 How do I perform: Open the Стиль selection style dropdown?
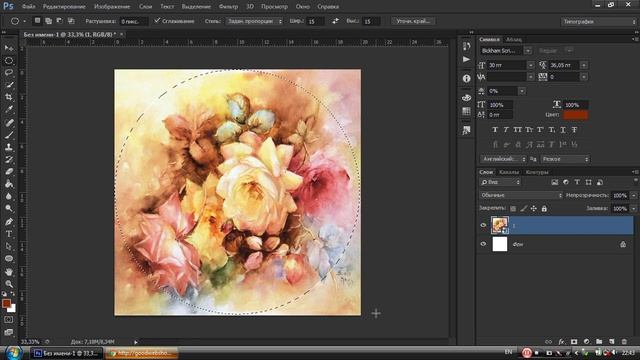[254, 21]
